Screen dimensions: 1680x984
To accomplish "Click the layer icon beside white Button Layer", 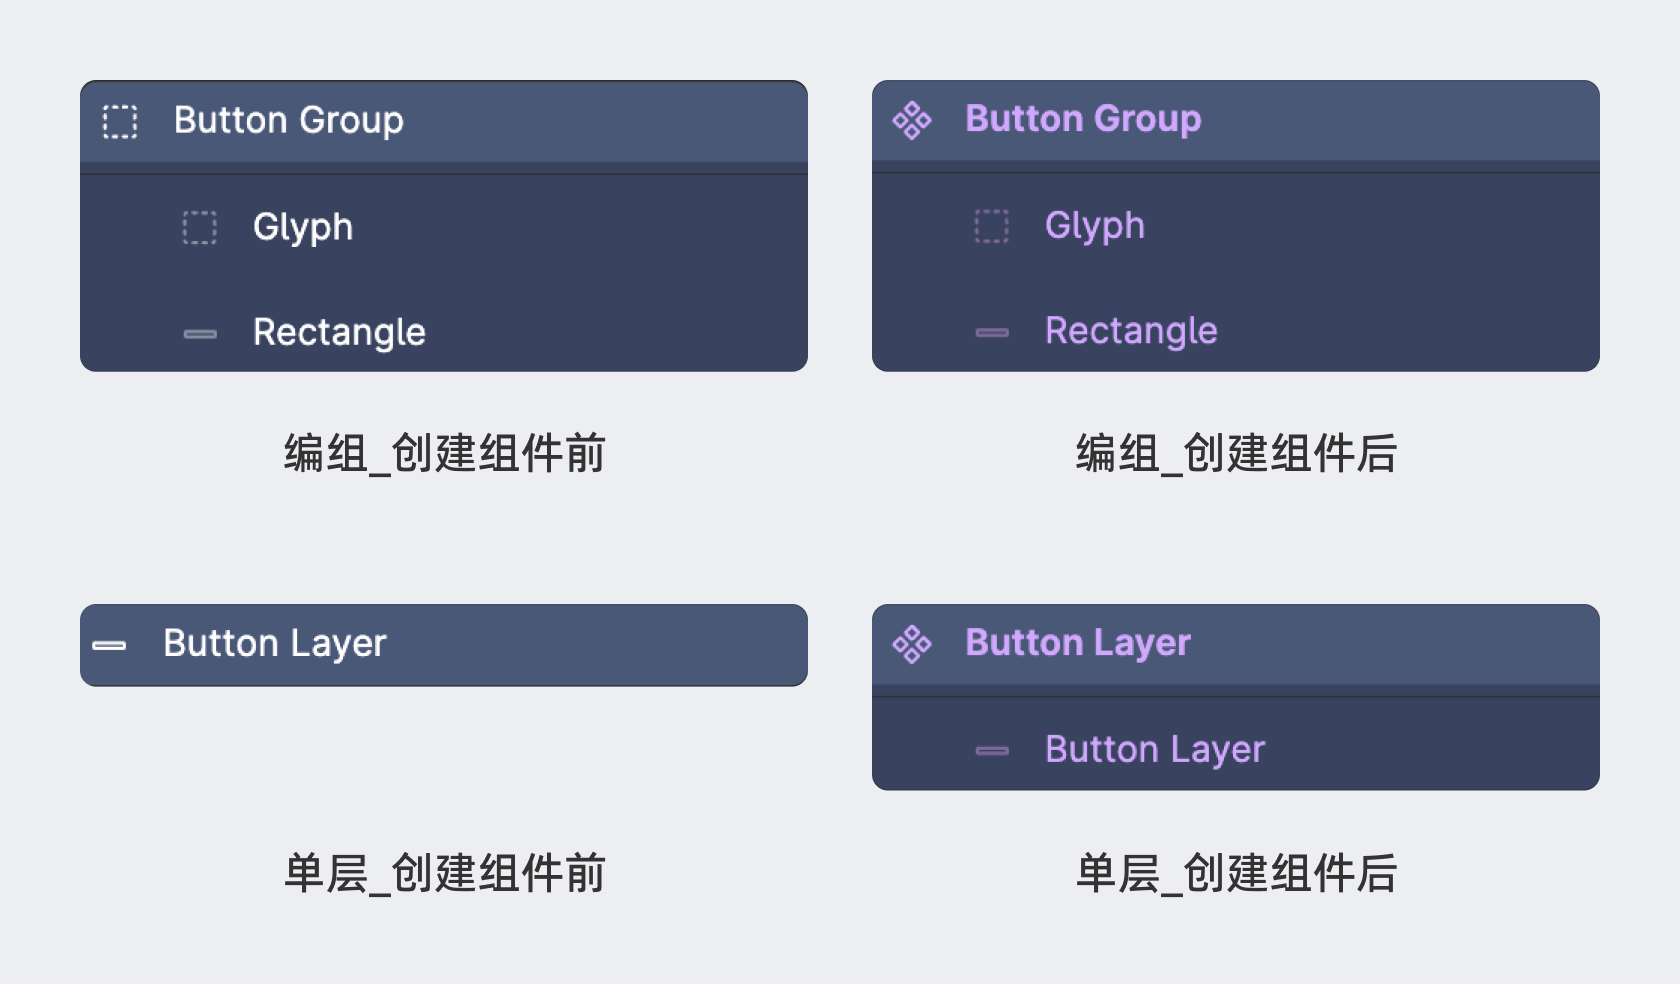I will click(109, 645).
